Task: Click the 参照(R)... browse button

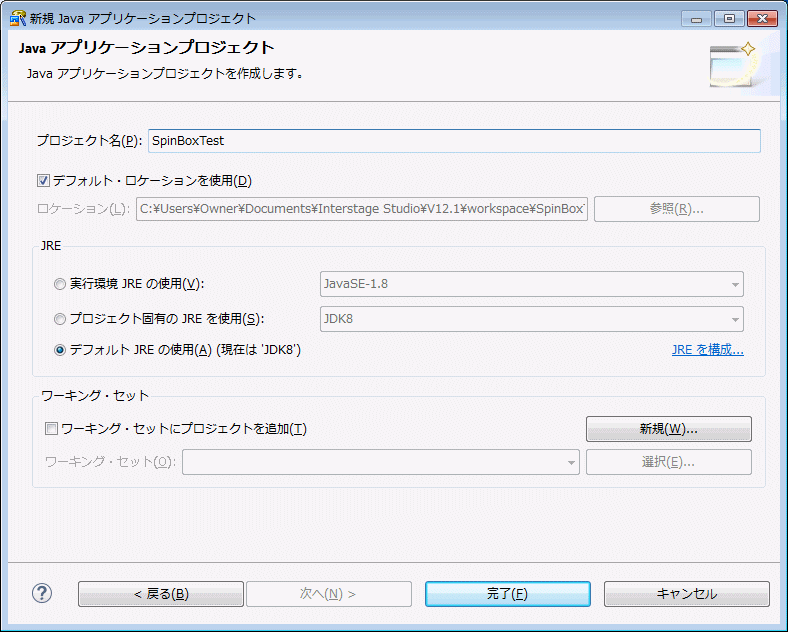Action: tap(676, 209)
